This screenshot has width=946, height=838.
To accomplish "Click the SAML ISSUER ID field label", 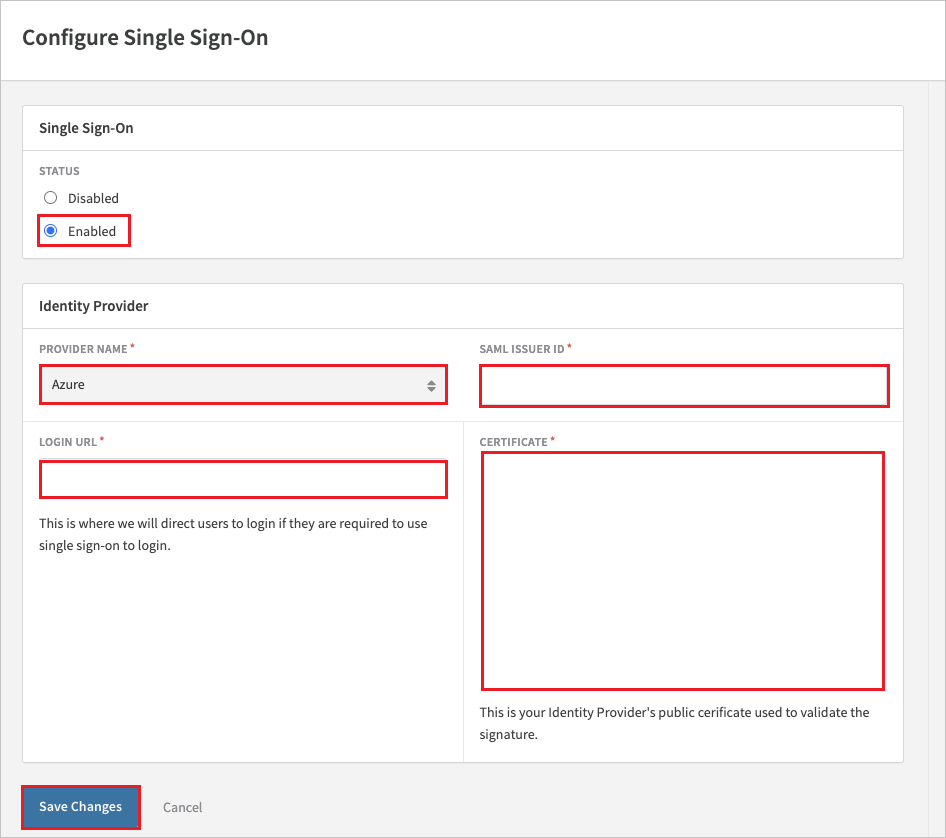I will point(522,349).
